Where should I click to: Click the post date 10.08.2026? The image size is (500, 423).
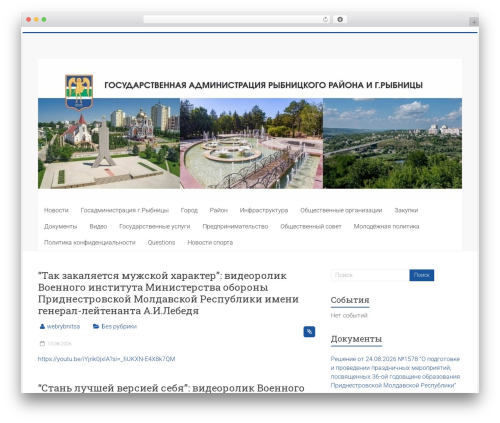59,344
